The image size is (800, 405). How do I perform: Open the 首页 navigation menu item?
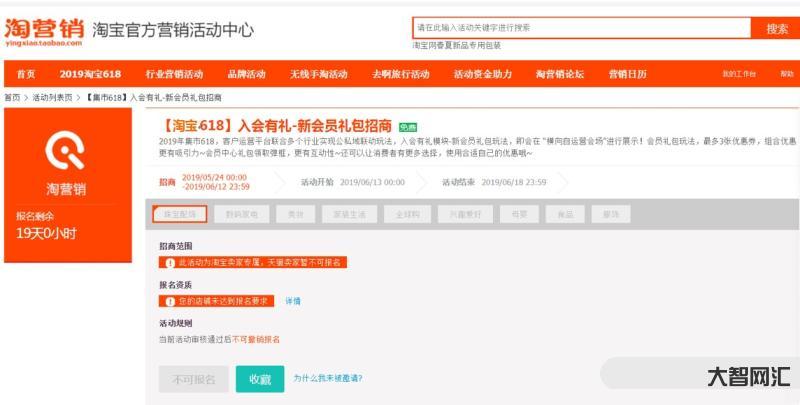(x=26, y=74)
